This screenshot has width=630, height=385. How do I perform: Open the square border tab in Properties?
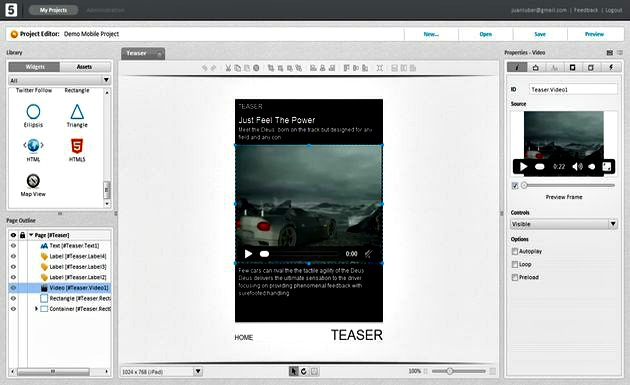tap(573, 68)
